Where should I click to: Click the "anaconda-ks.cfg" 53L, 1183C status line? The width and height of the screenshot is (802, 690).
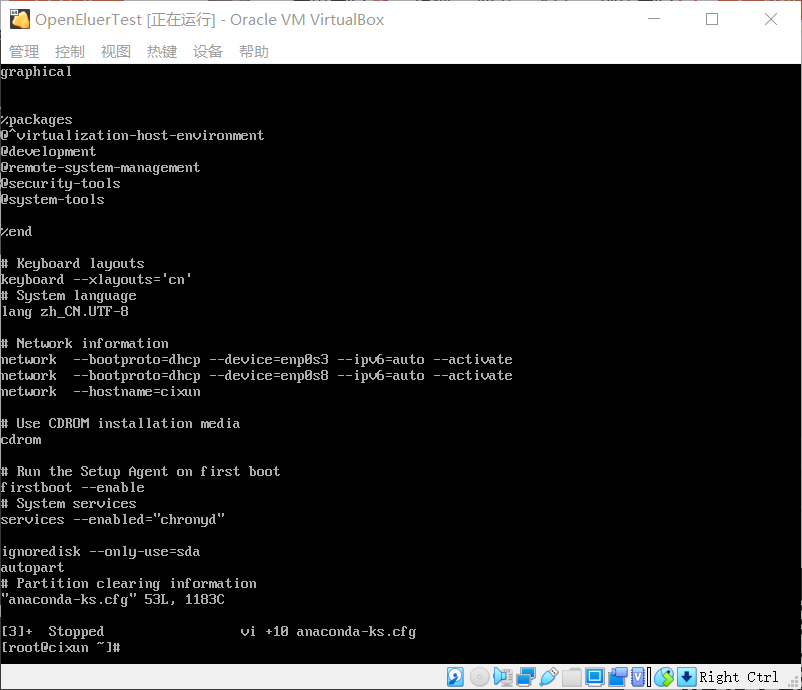pyautogui.click(x=113, y=599)
